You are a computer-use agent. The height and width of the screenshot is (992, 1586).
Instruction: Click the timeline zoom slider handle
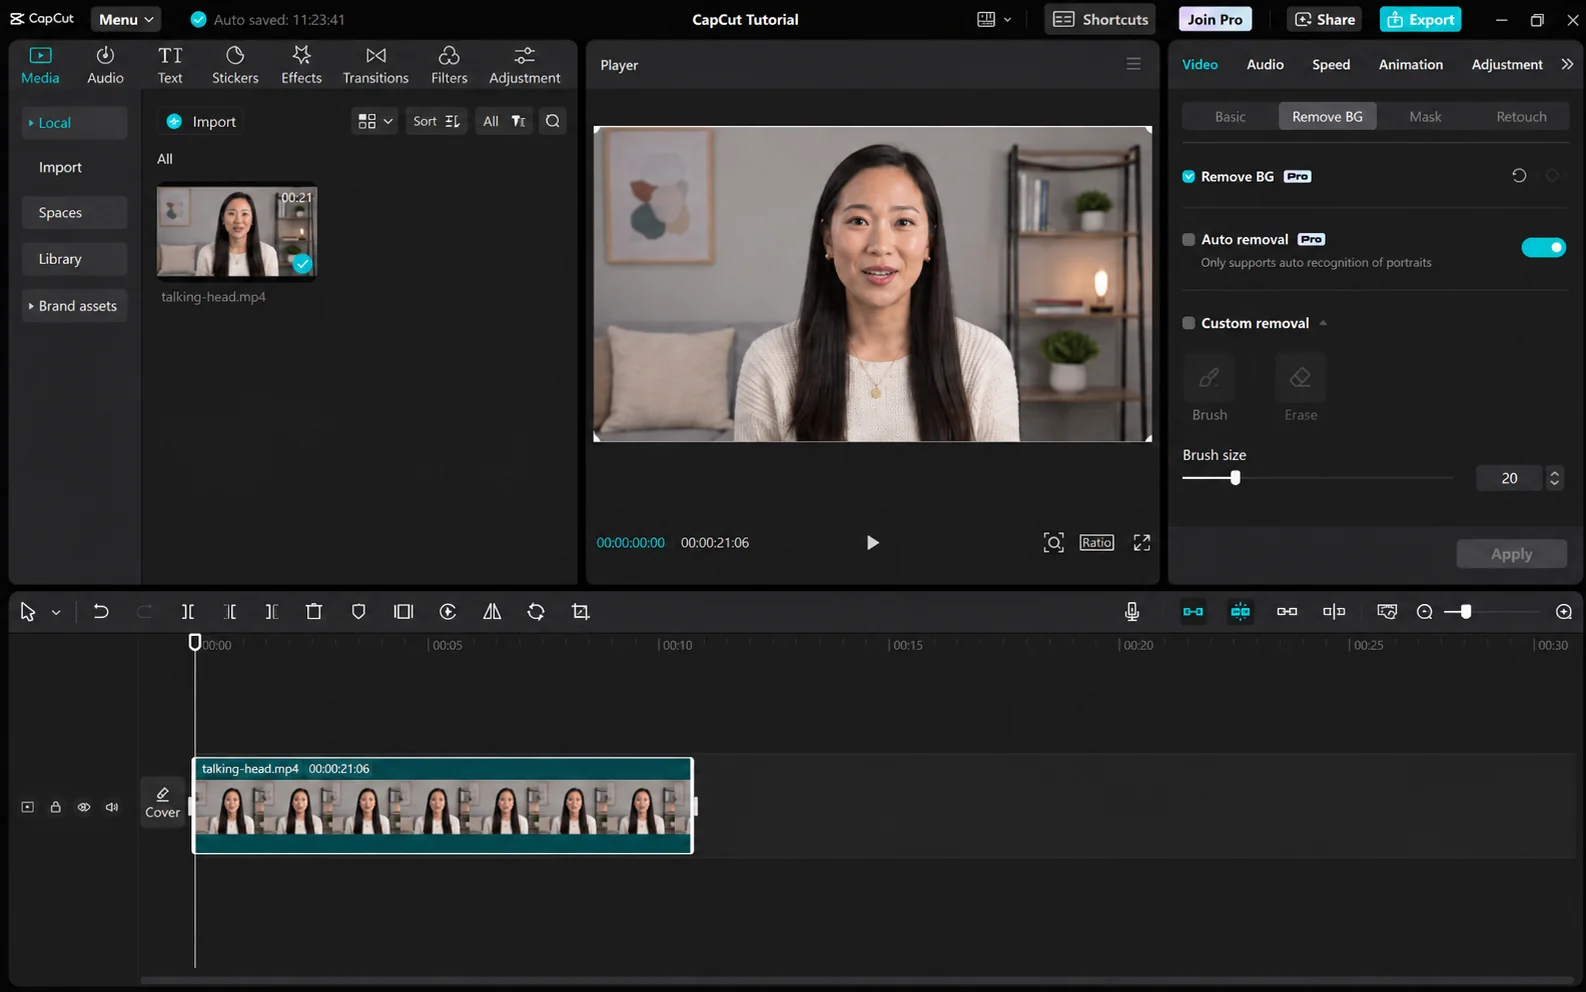(x=1465, y=611)
